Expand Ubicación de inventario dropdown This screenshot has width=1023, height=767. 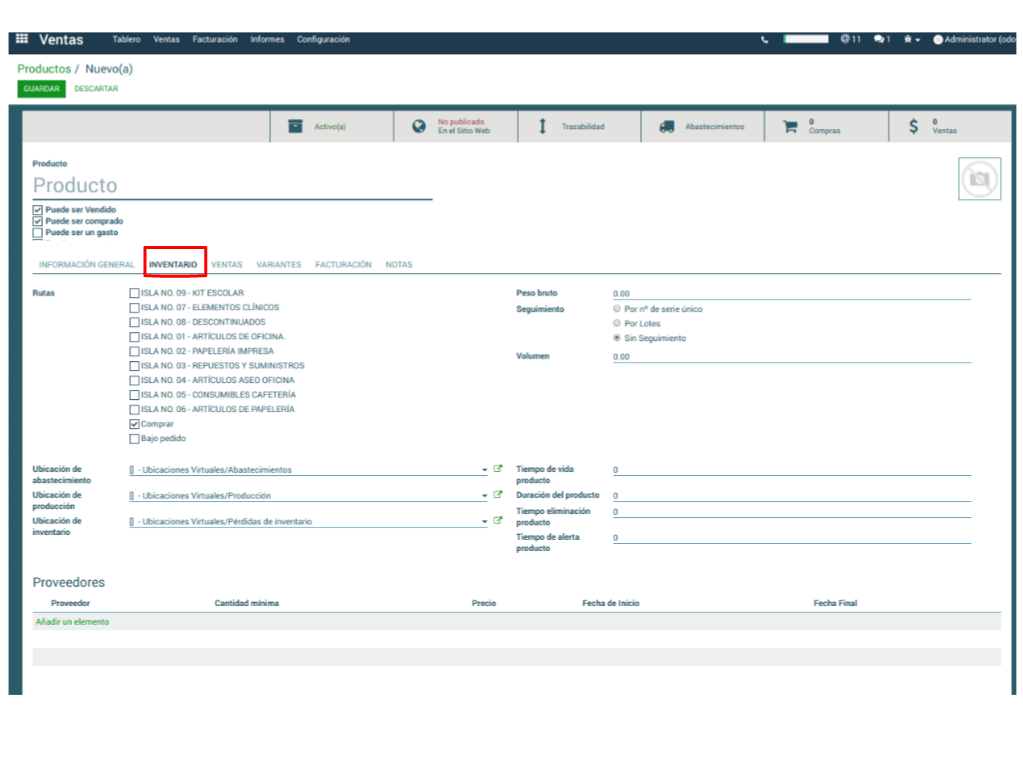coord(484,521)
